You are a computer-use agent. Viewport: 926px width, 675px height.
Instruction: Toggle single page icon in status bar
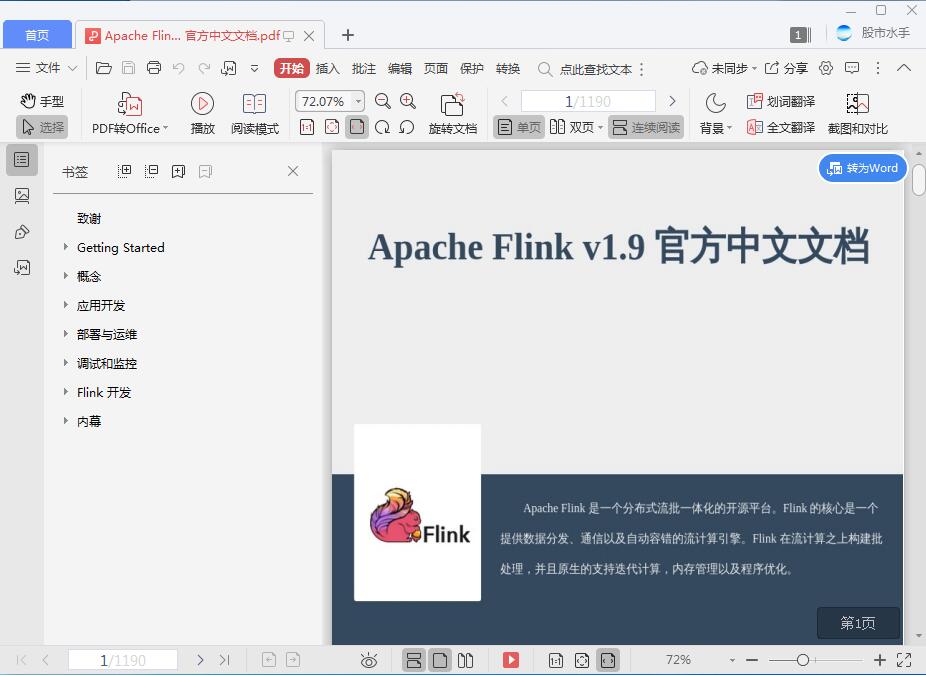(440, 660)
